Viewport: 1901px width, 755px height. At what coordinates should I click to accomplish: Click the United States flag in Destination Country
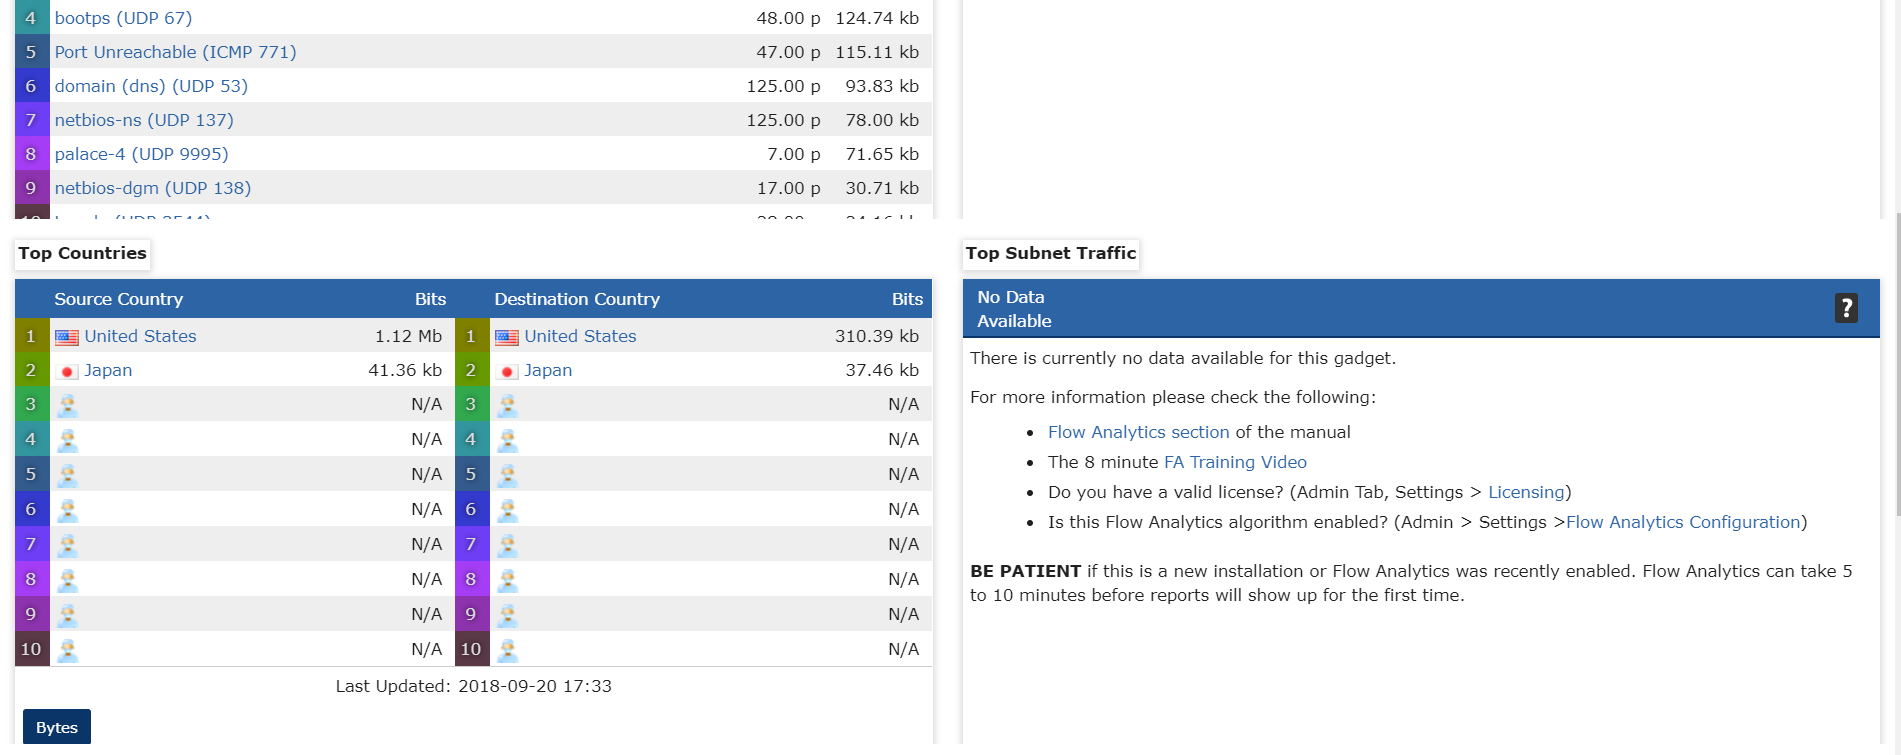coord(507,337)
